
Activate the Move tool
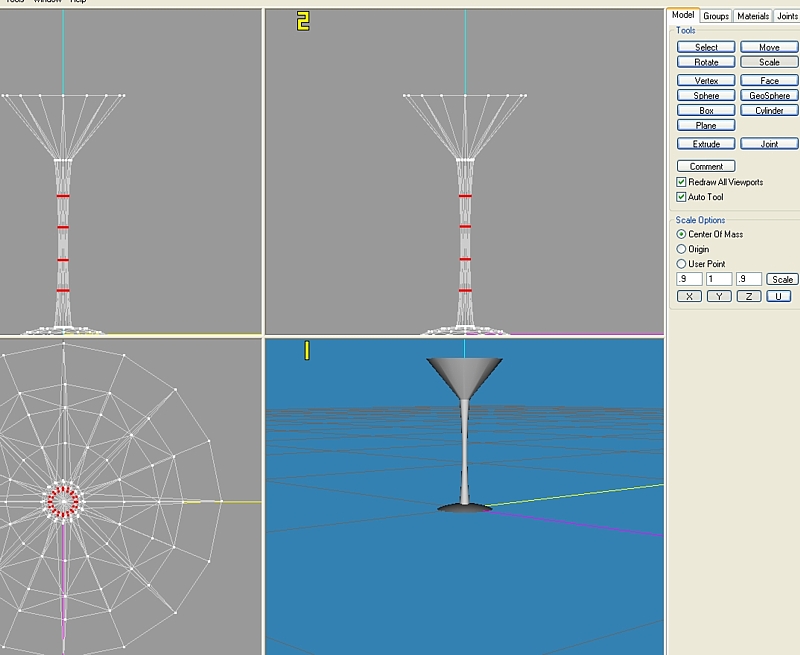[x=768, y=47]
